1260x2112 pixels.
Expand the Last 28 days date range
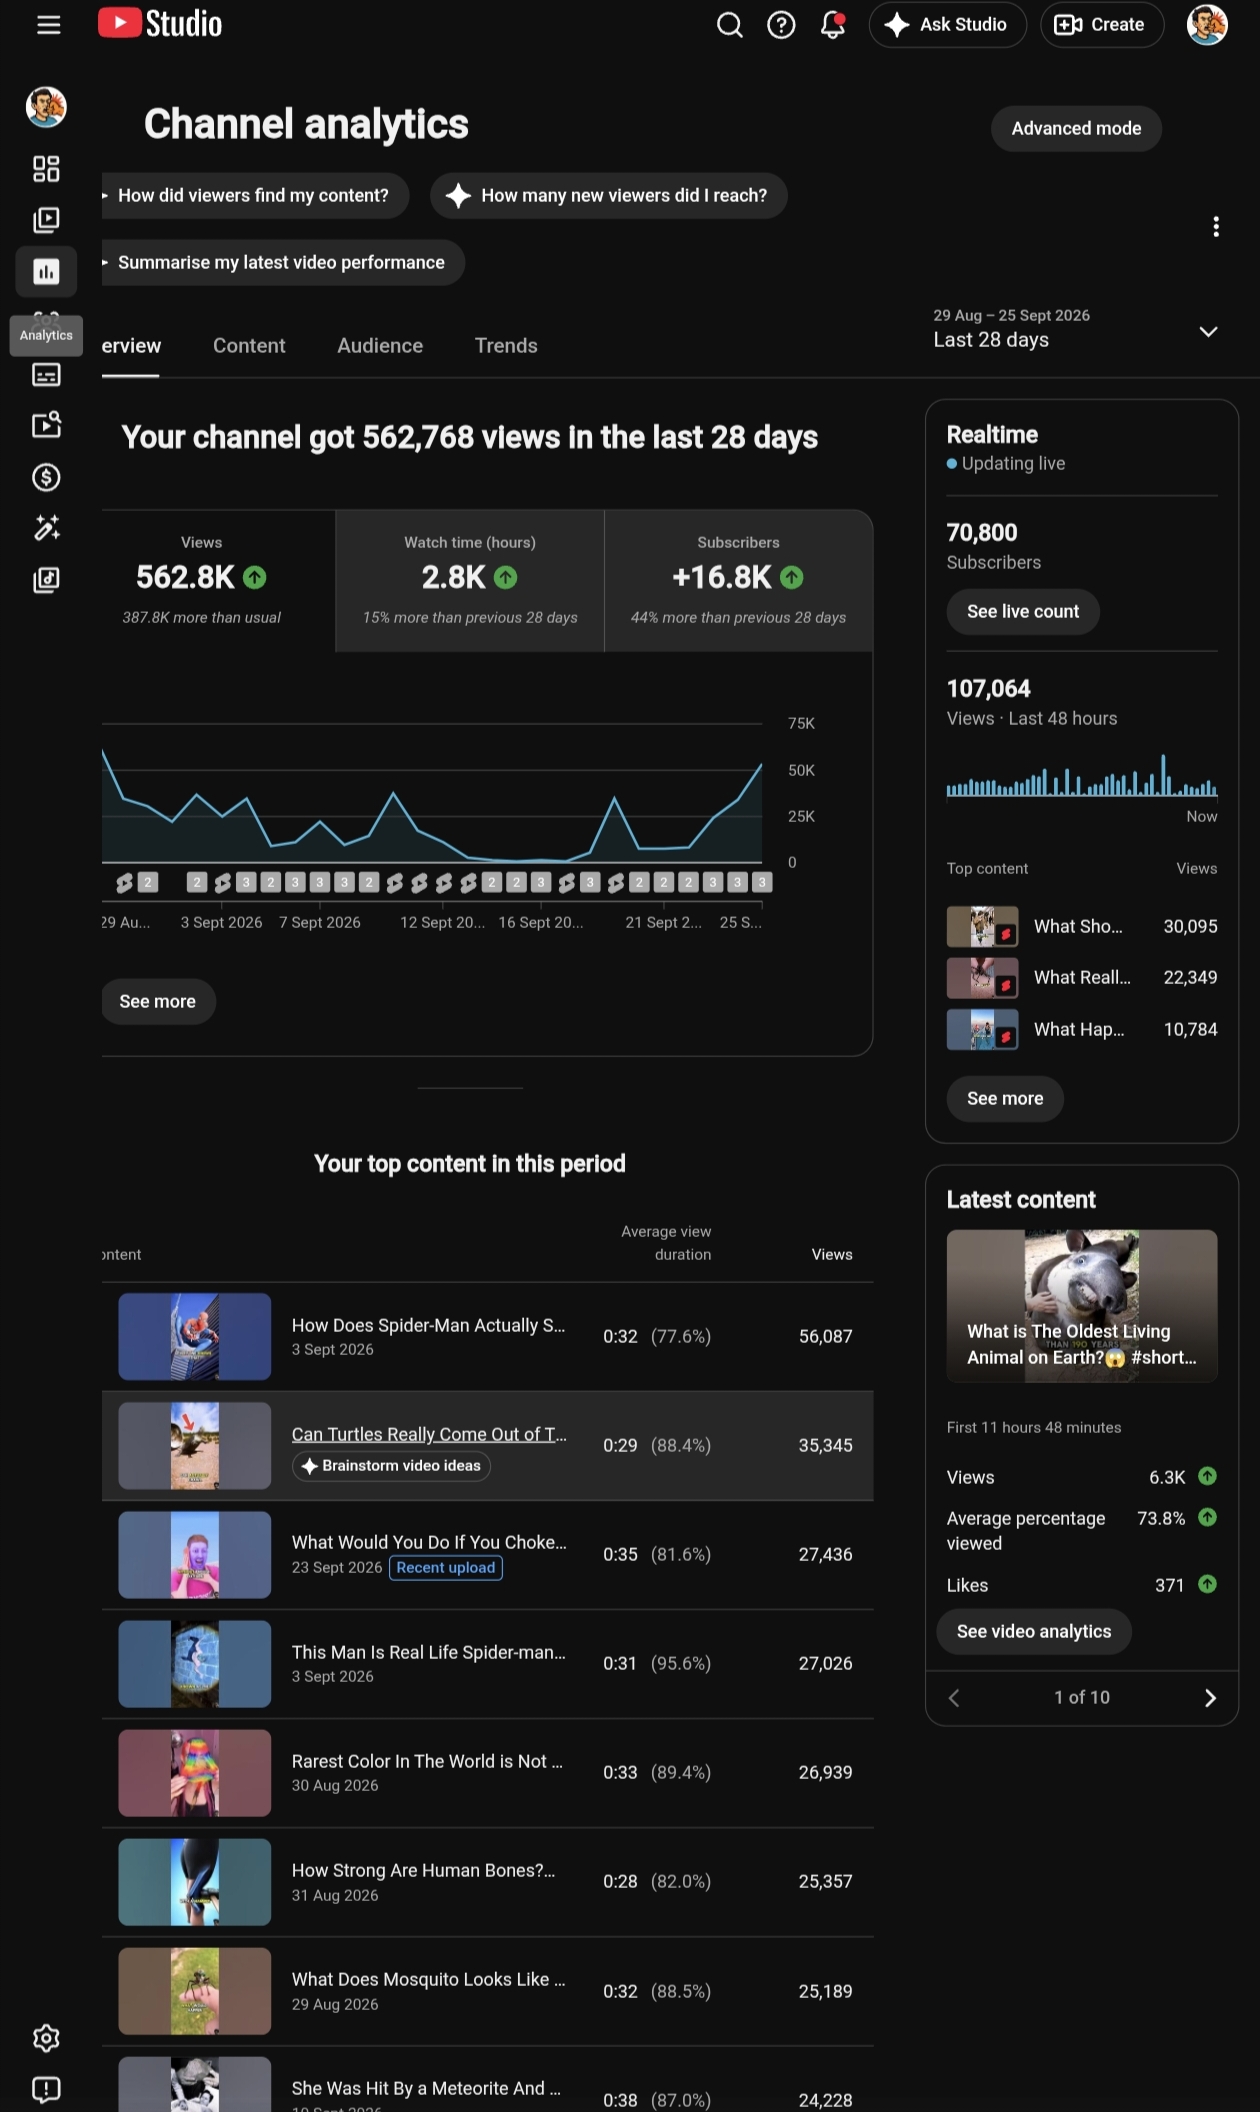(x=1076, y=329)
